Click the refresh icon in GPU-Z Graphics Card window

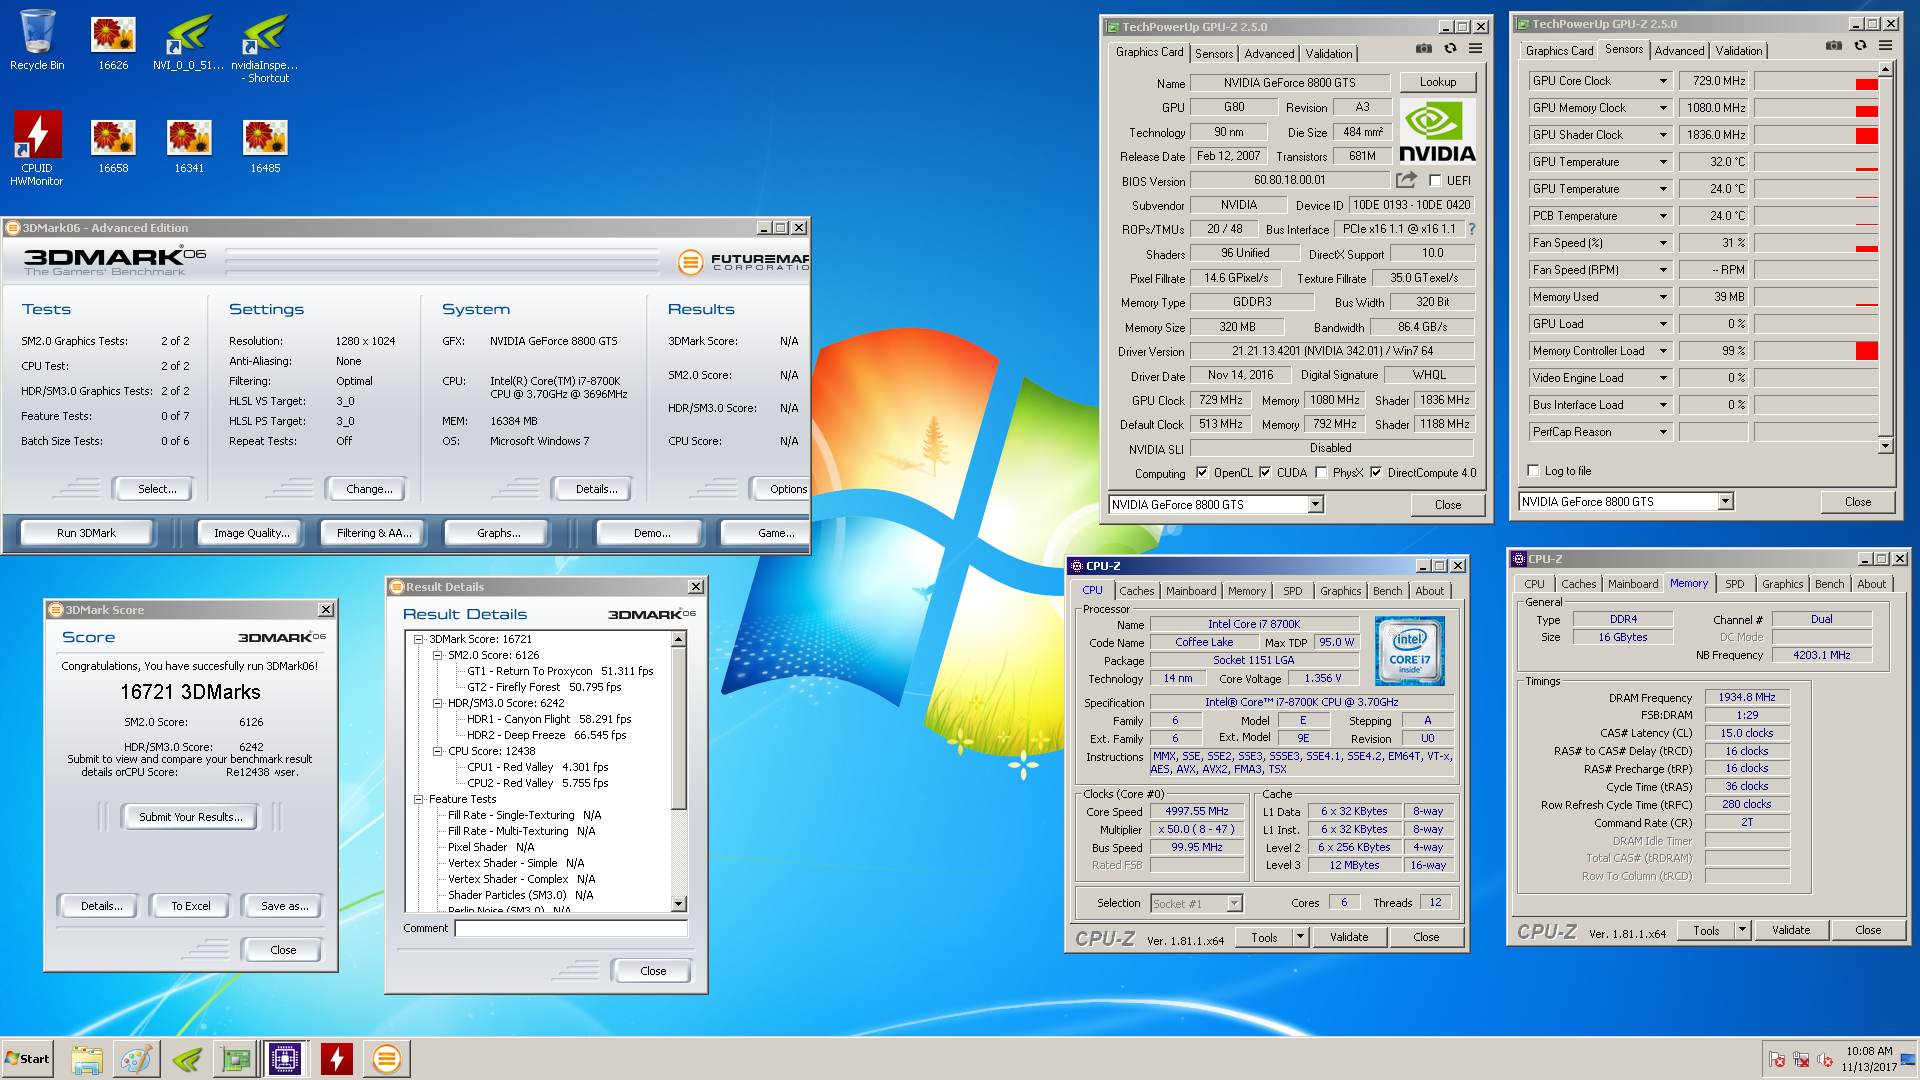(1450, 49)
